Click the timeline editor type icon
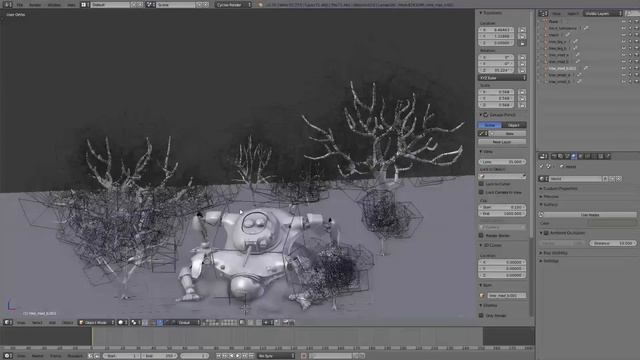640x360 pixels. click(8, 356)
